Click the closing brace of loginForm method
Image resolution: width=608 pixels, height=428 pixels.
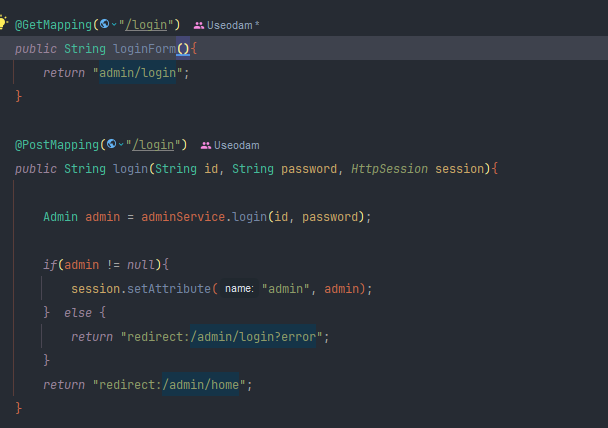pos(18,96)
